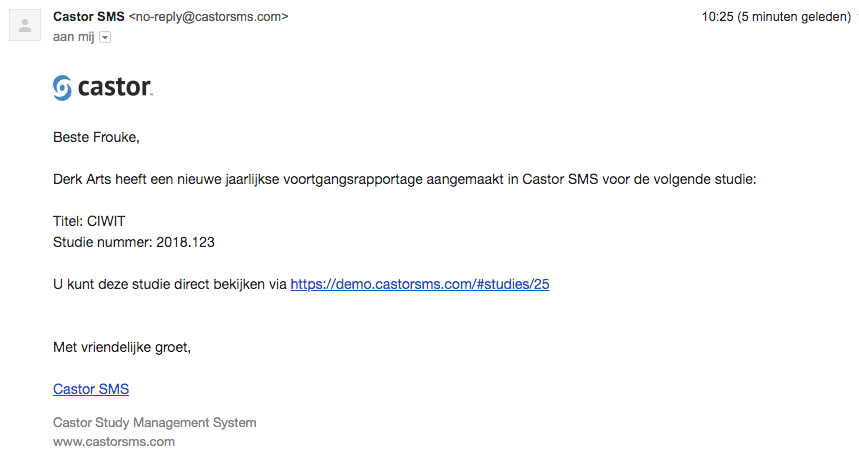The image size is (859, 464).
Task: Expand recipient details arrow beside 'aan mij'
Action: [105, 37]
